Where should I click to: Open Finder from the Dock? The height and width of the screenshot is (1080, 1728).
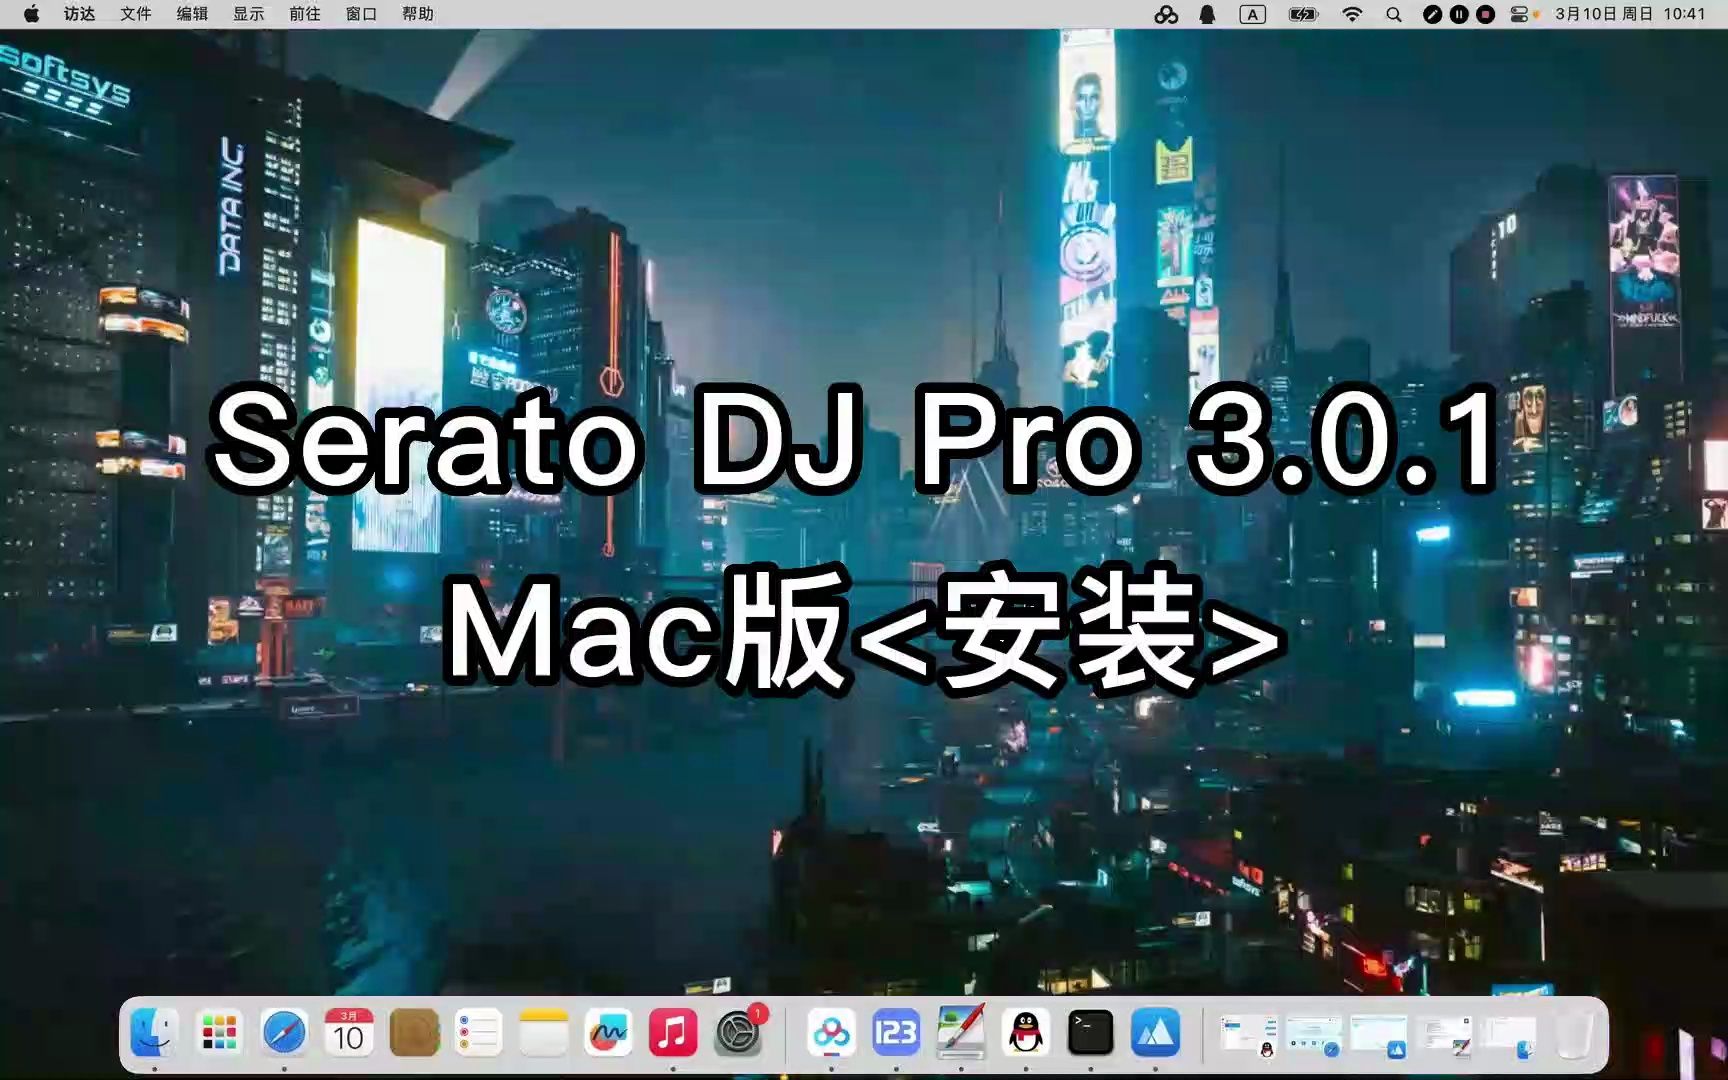[154, 1032]
